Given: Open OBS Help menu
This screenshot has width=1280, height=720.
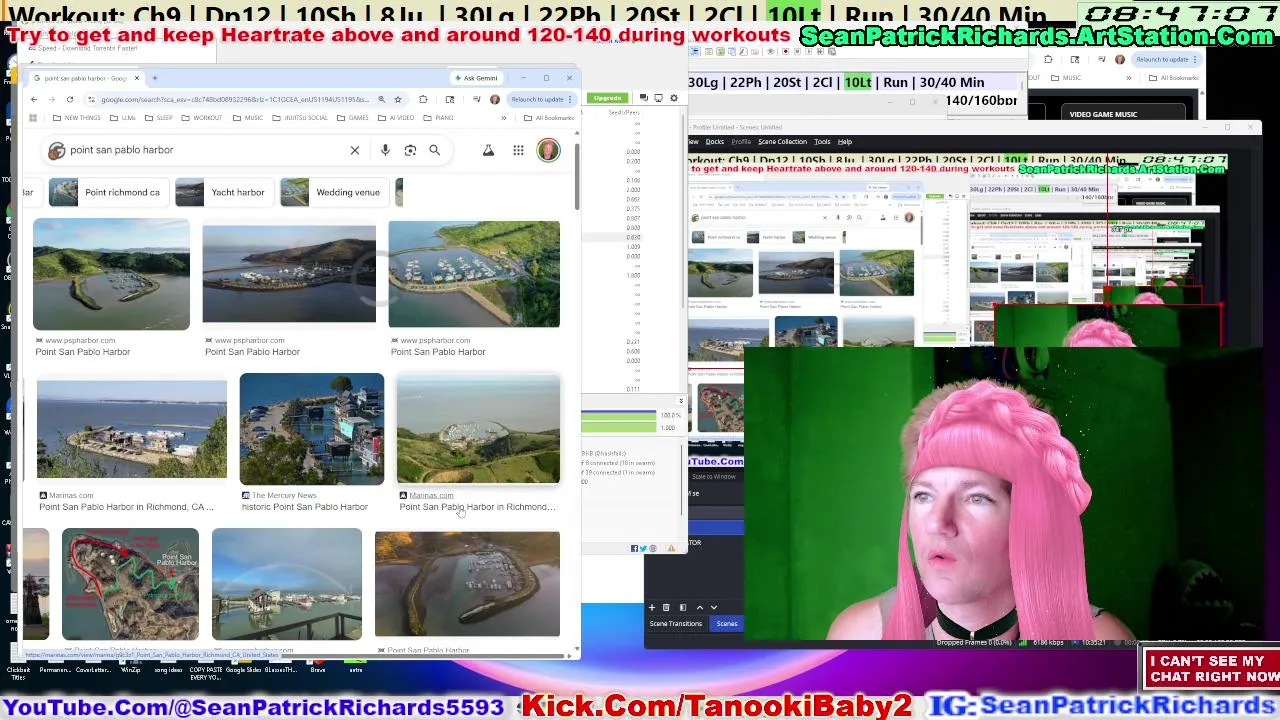Looking at the screenshot, I should pos(845,142).
